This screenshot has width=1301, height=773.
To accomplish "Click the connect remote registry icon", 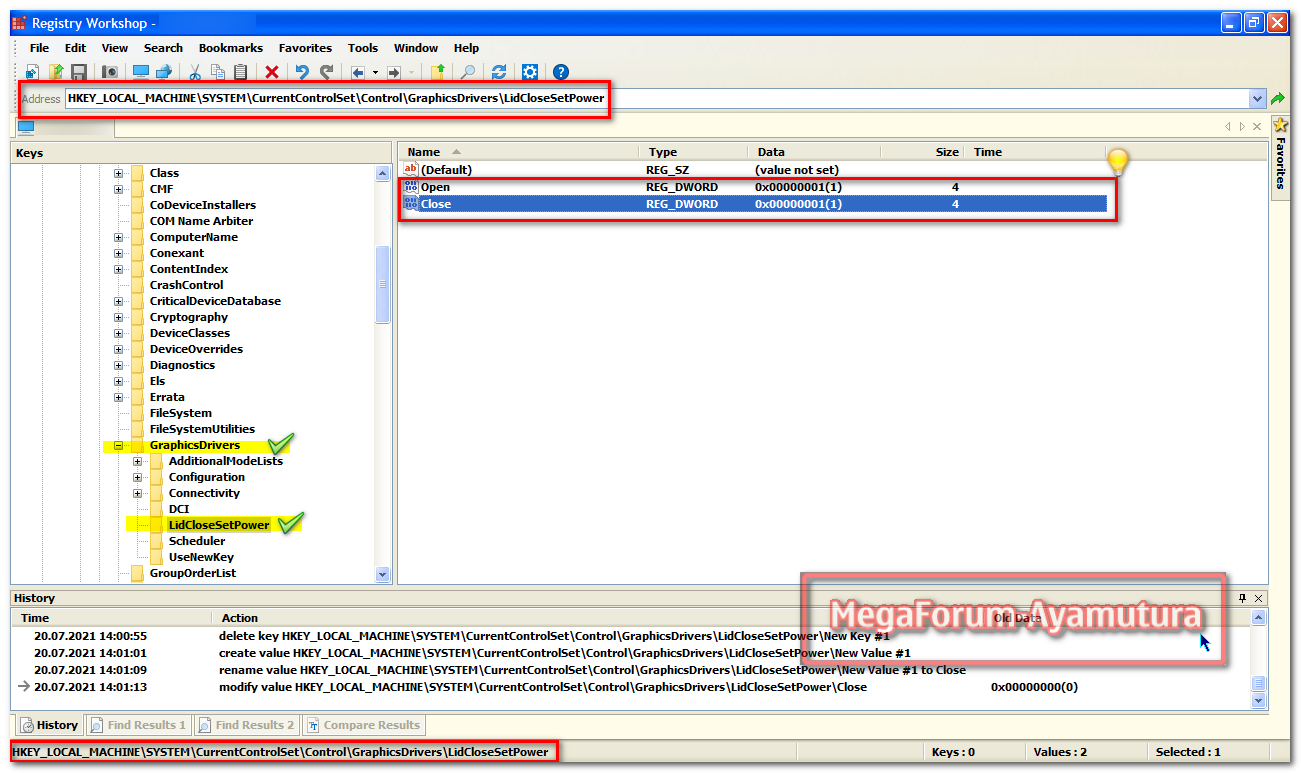I will (164, 72).
